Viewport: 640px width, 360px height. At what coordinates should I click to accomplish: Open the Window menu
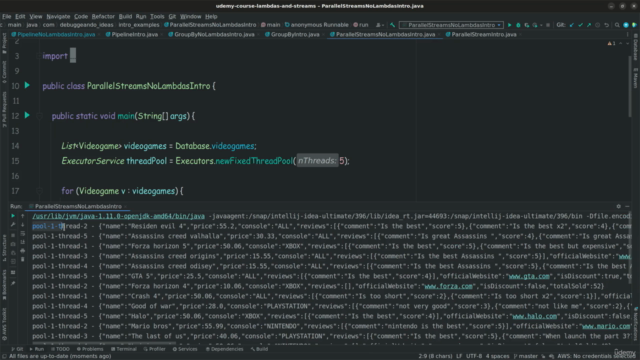tap(191, 16)
